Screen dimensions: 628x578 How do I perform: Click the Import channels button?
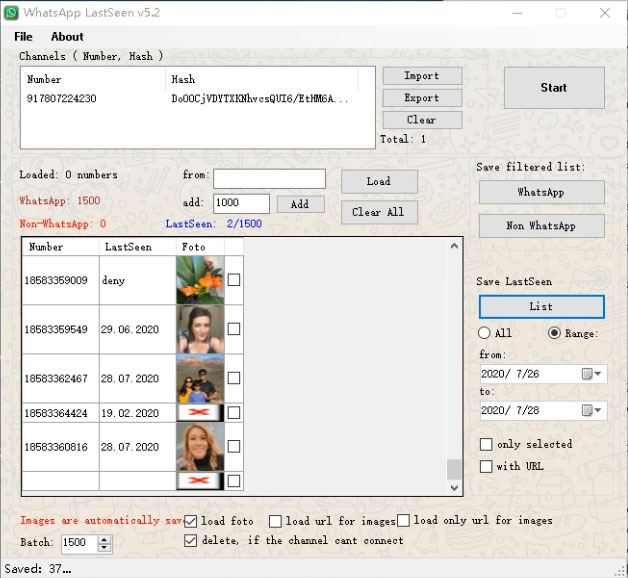pos(421,76)
